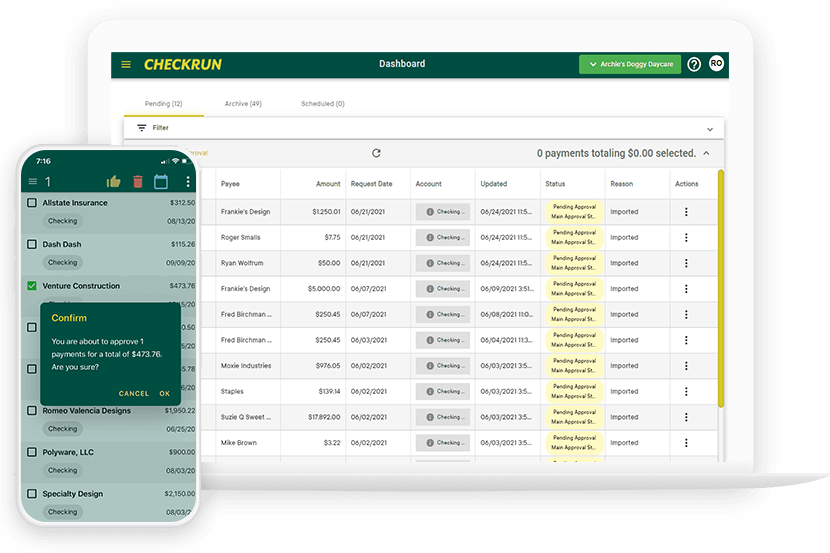This screenshot has height=553, width=830.
Task: Click the CHECKRUN logo
Action: pyautogui.click(x=183, y=65)
